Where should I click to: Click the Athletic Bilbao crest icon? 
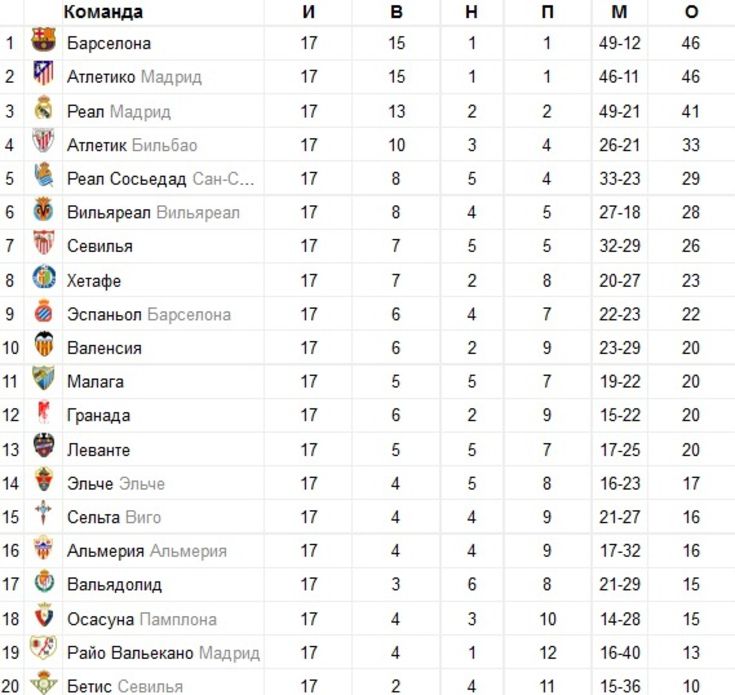pos(44,141)
